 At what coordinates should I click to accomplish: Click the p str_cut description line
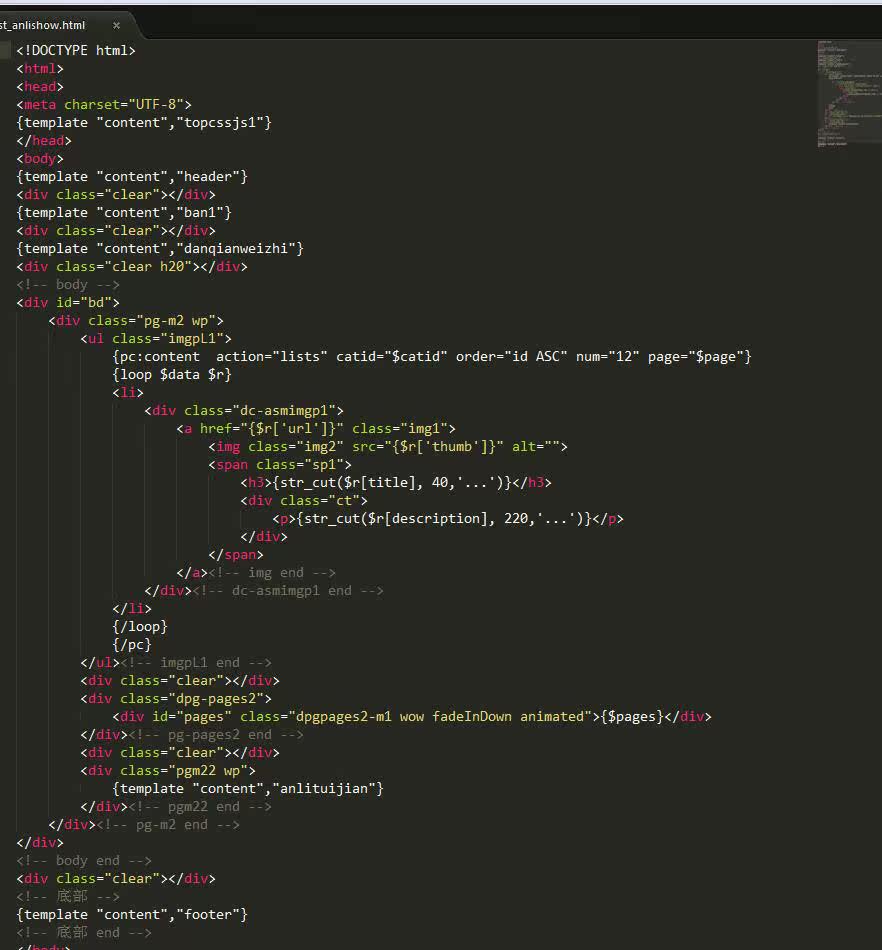tap(448, 519)
